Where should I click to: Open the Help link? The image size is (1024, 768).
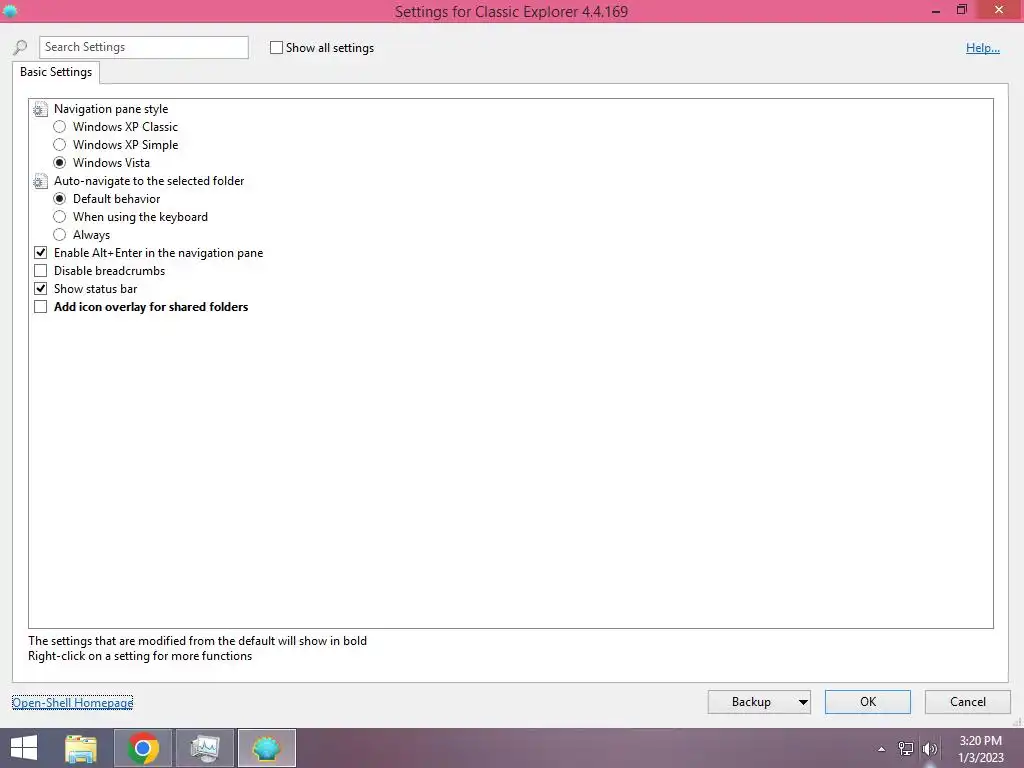[x=983, y=48]
